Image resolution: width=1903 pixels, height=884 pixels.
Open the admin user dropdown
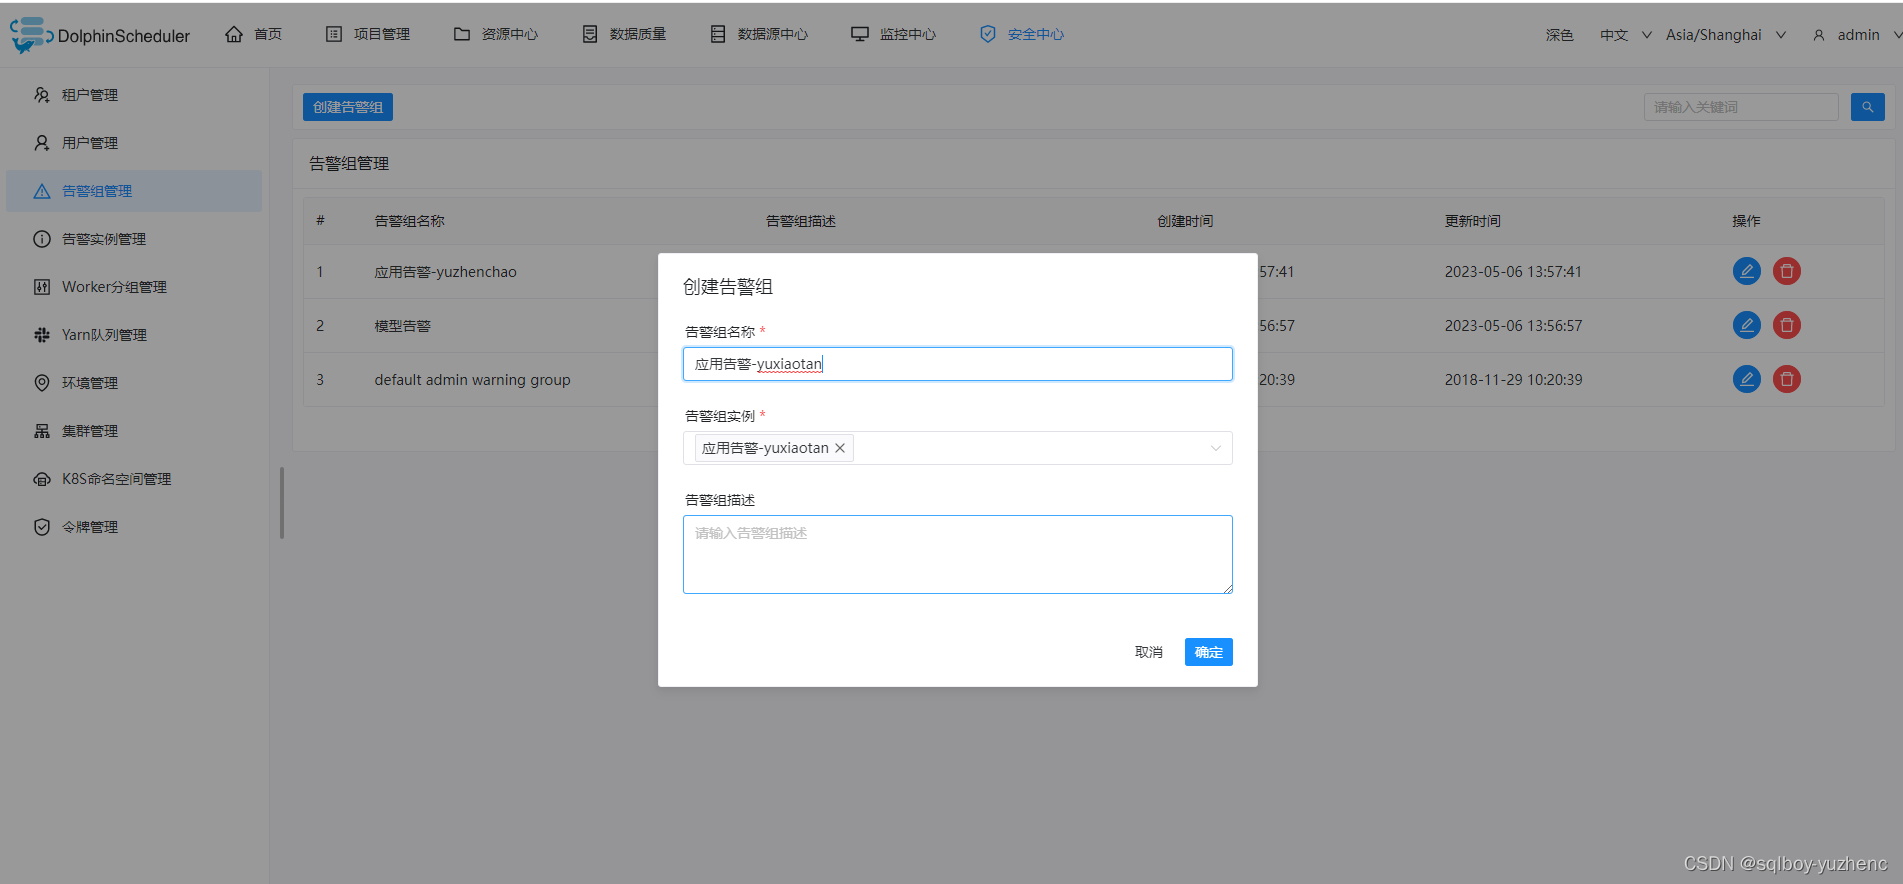click(1858, 35)
